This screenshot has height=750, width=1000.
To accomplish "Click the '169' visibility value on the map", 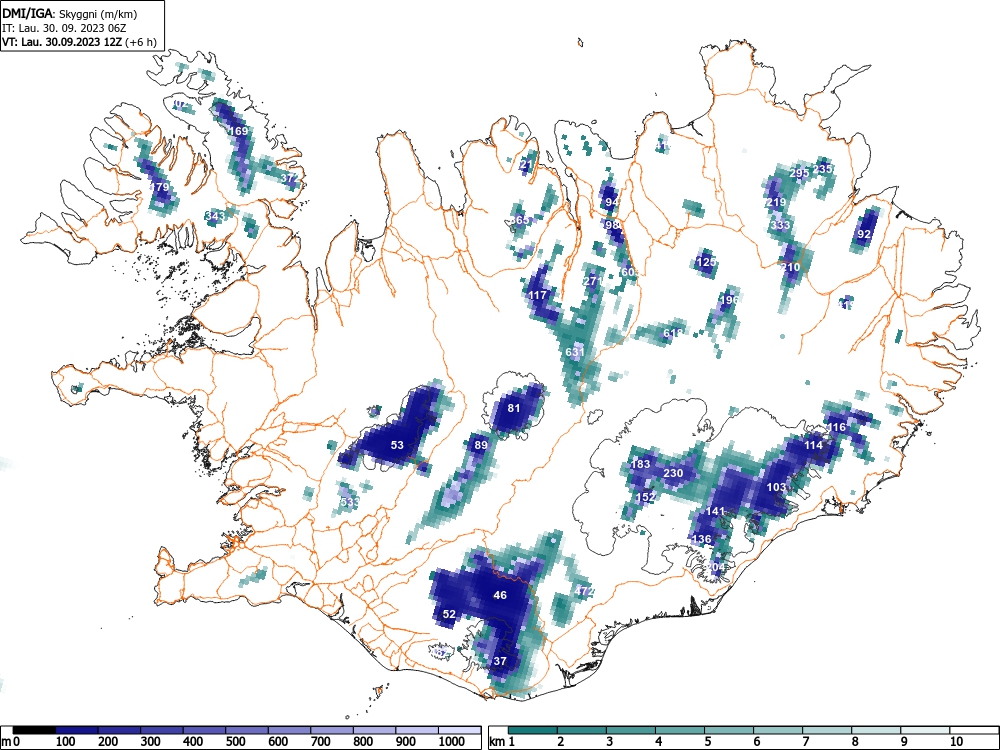I will pos(238,131).
